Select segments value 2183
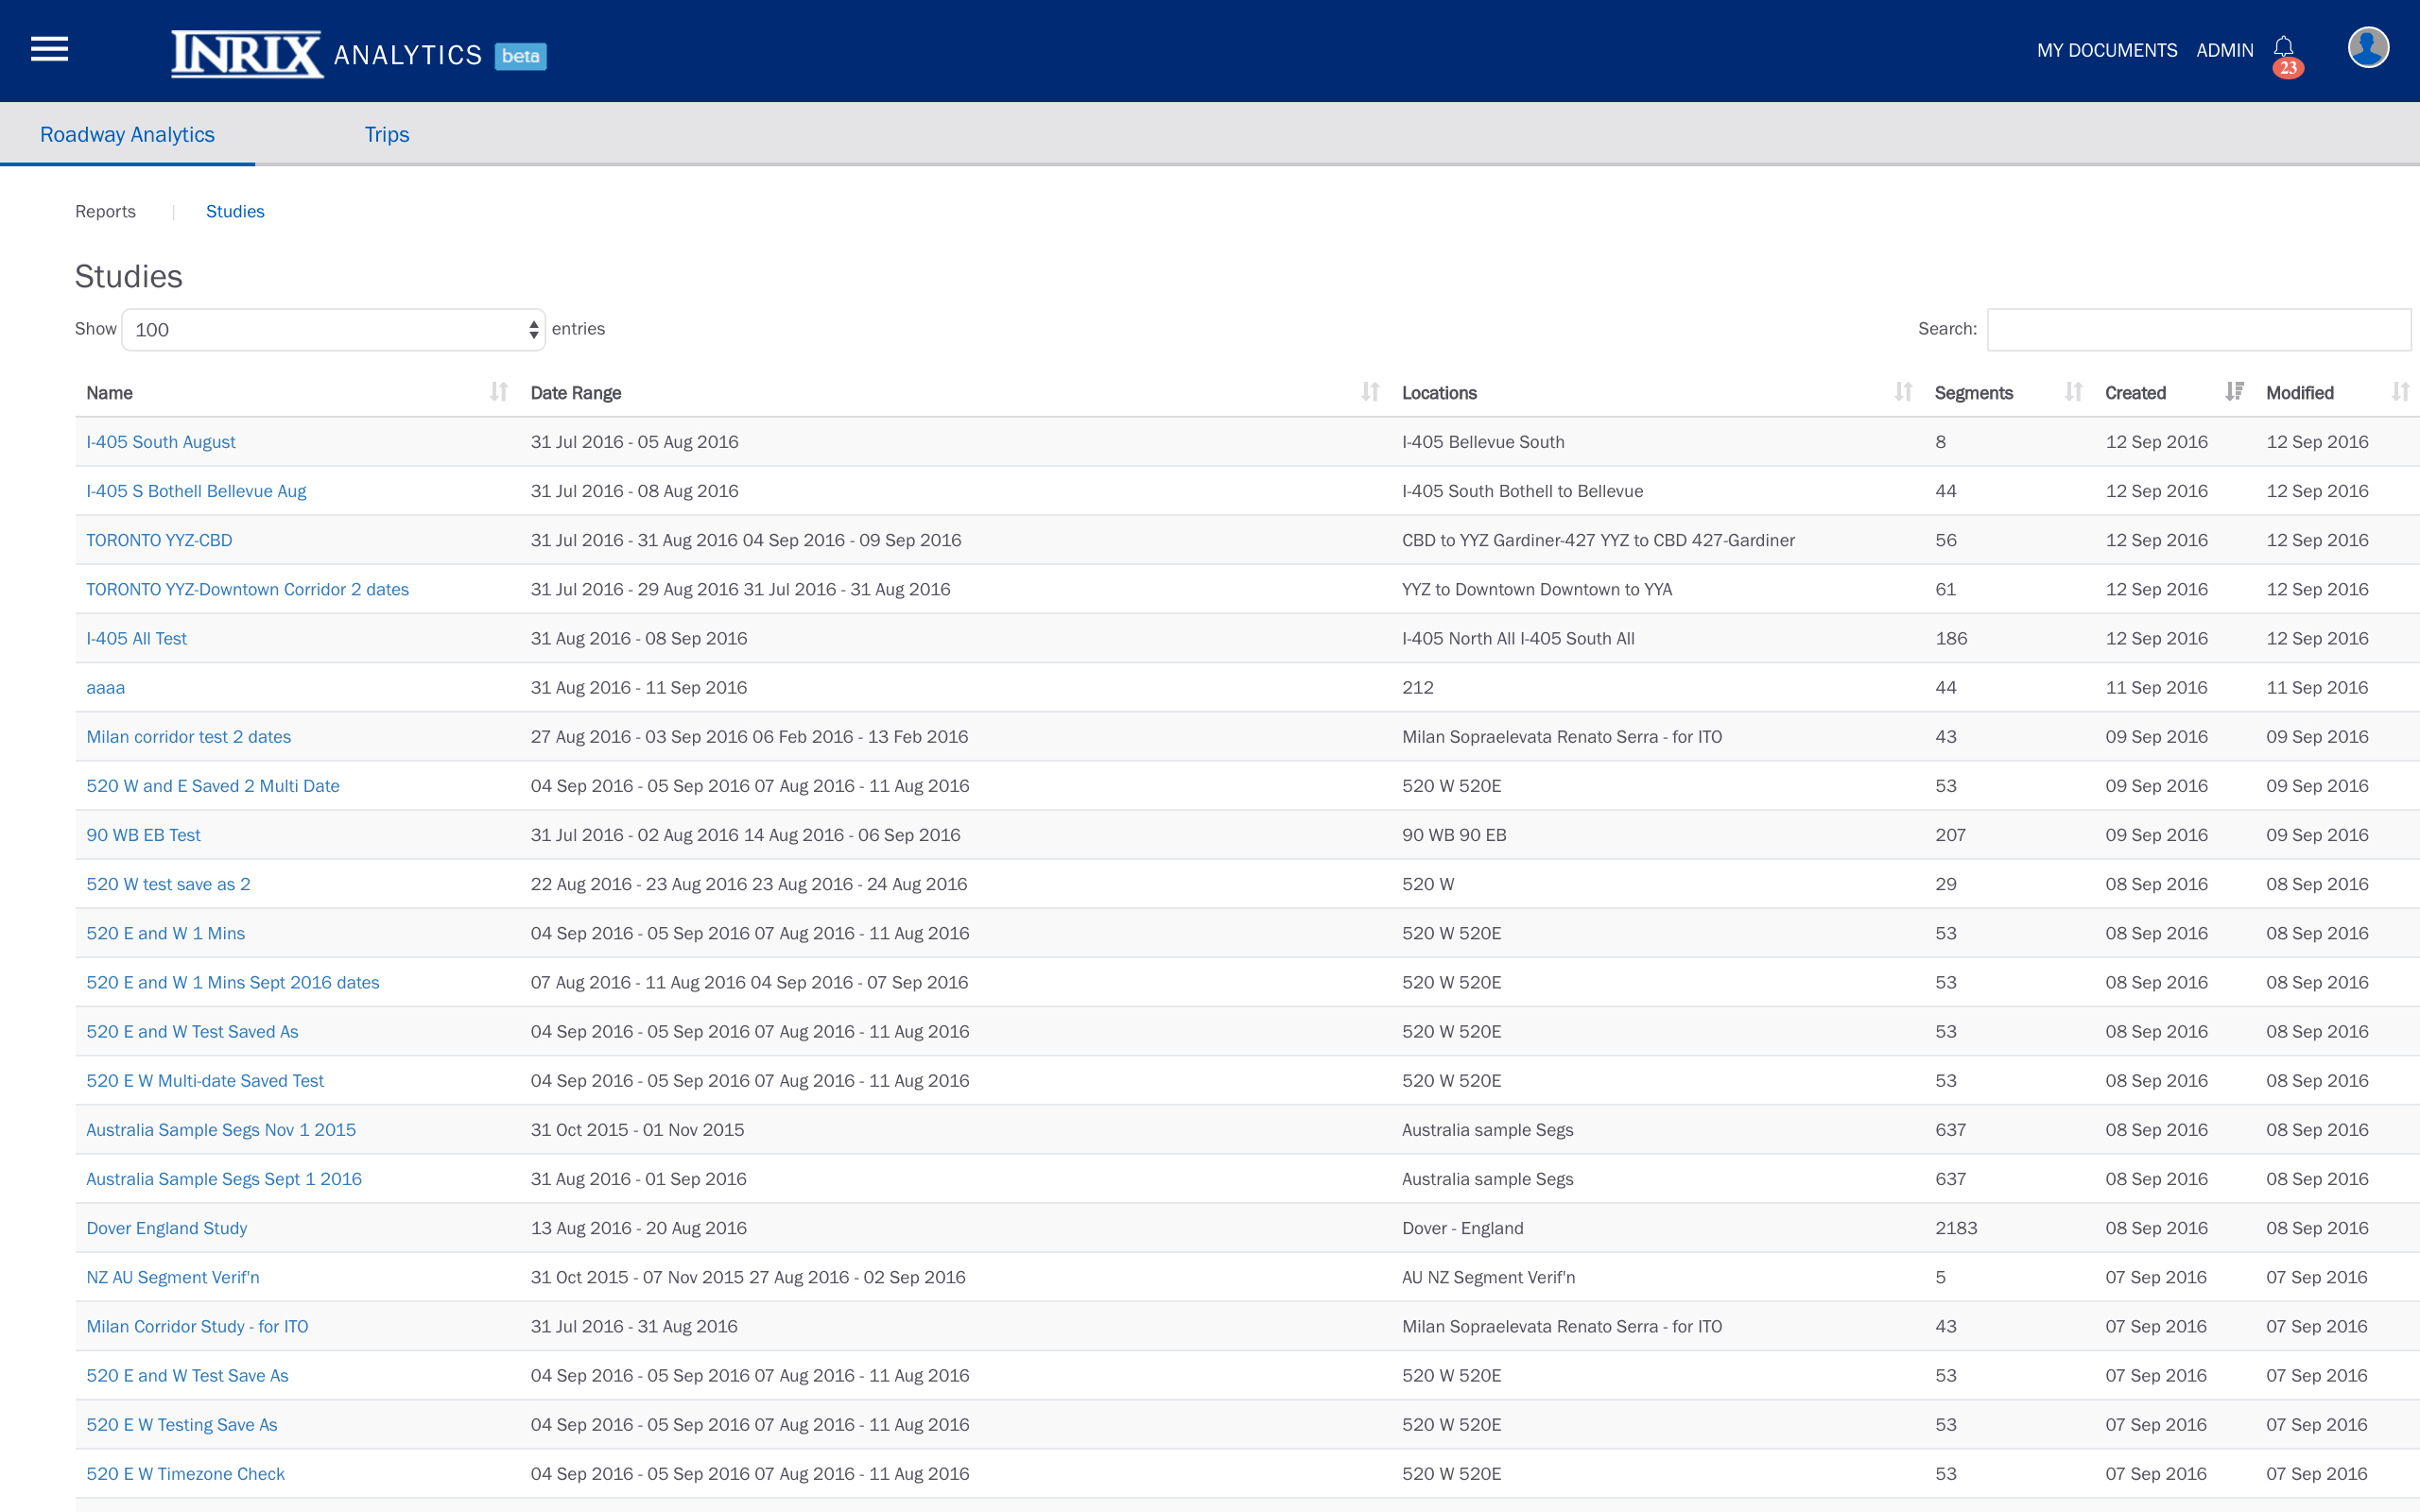Screen dimensions: 2420x1512 tap(1956, 1228)
